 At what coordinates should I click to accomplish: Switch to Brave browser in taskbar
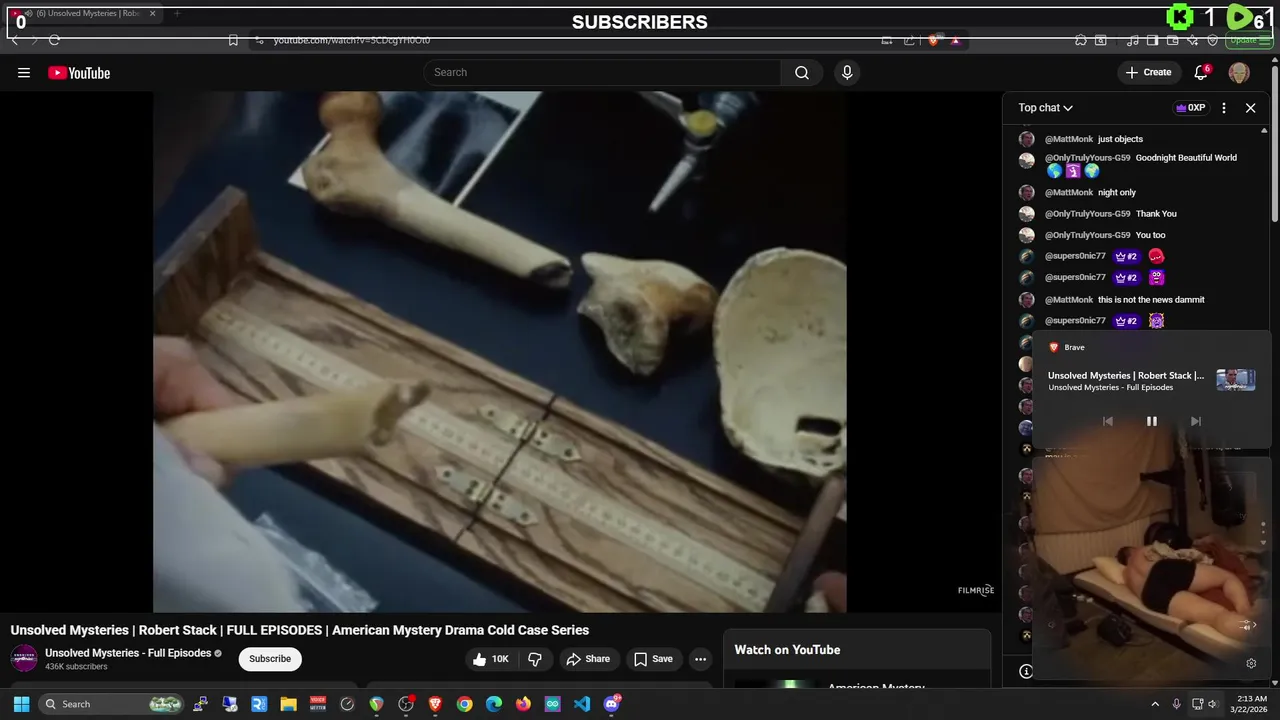tap(435, 704)
